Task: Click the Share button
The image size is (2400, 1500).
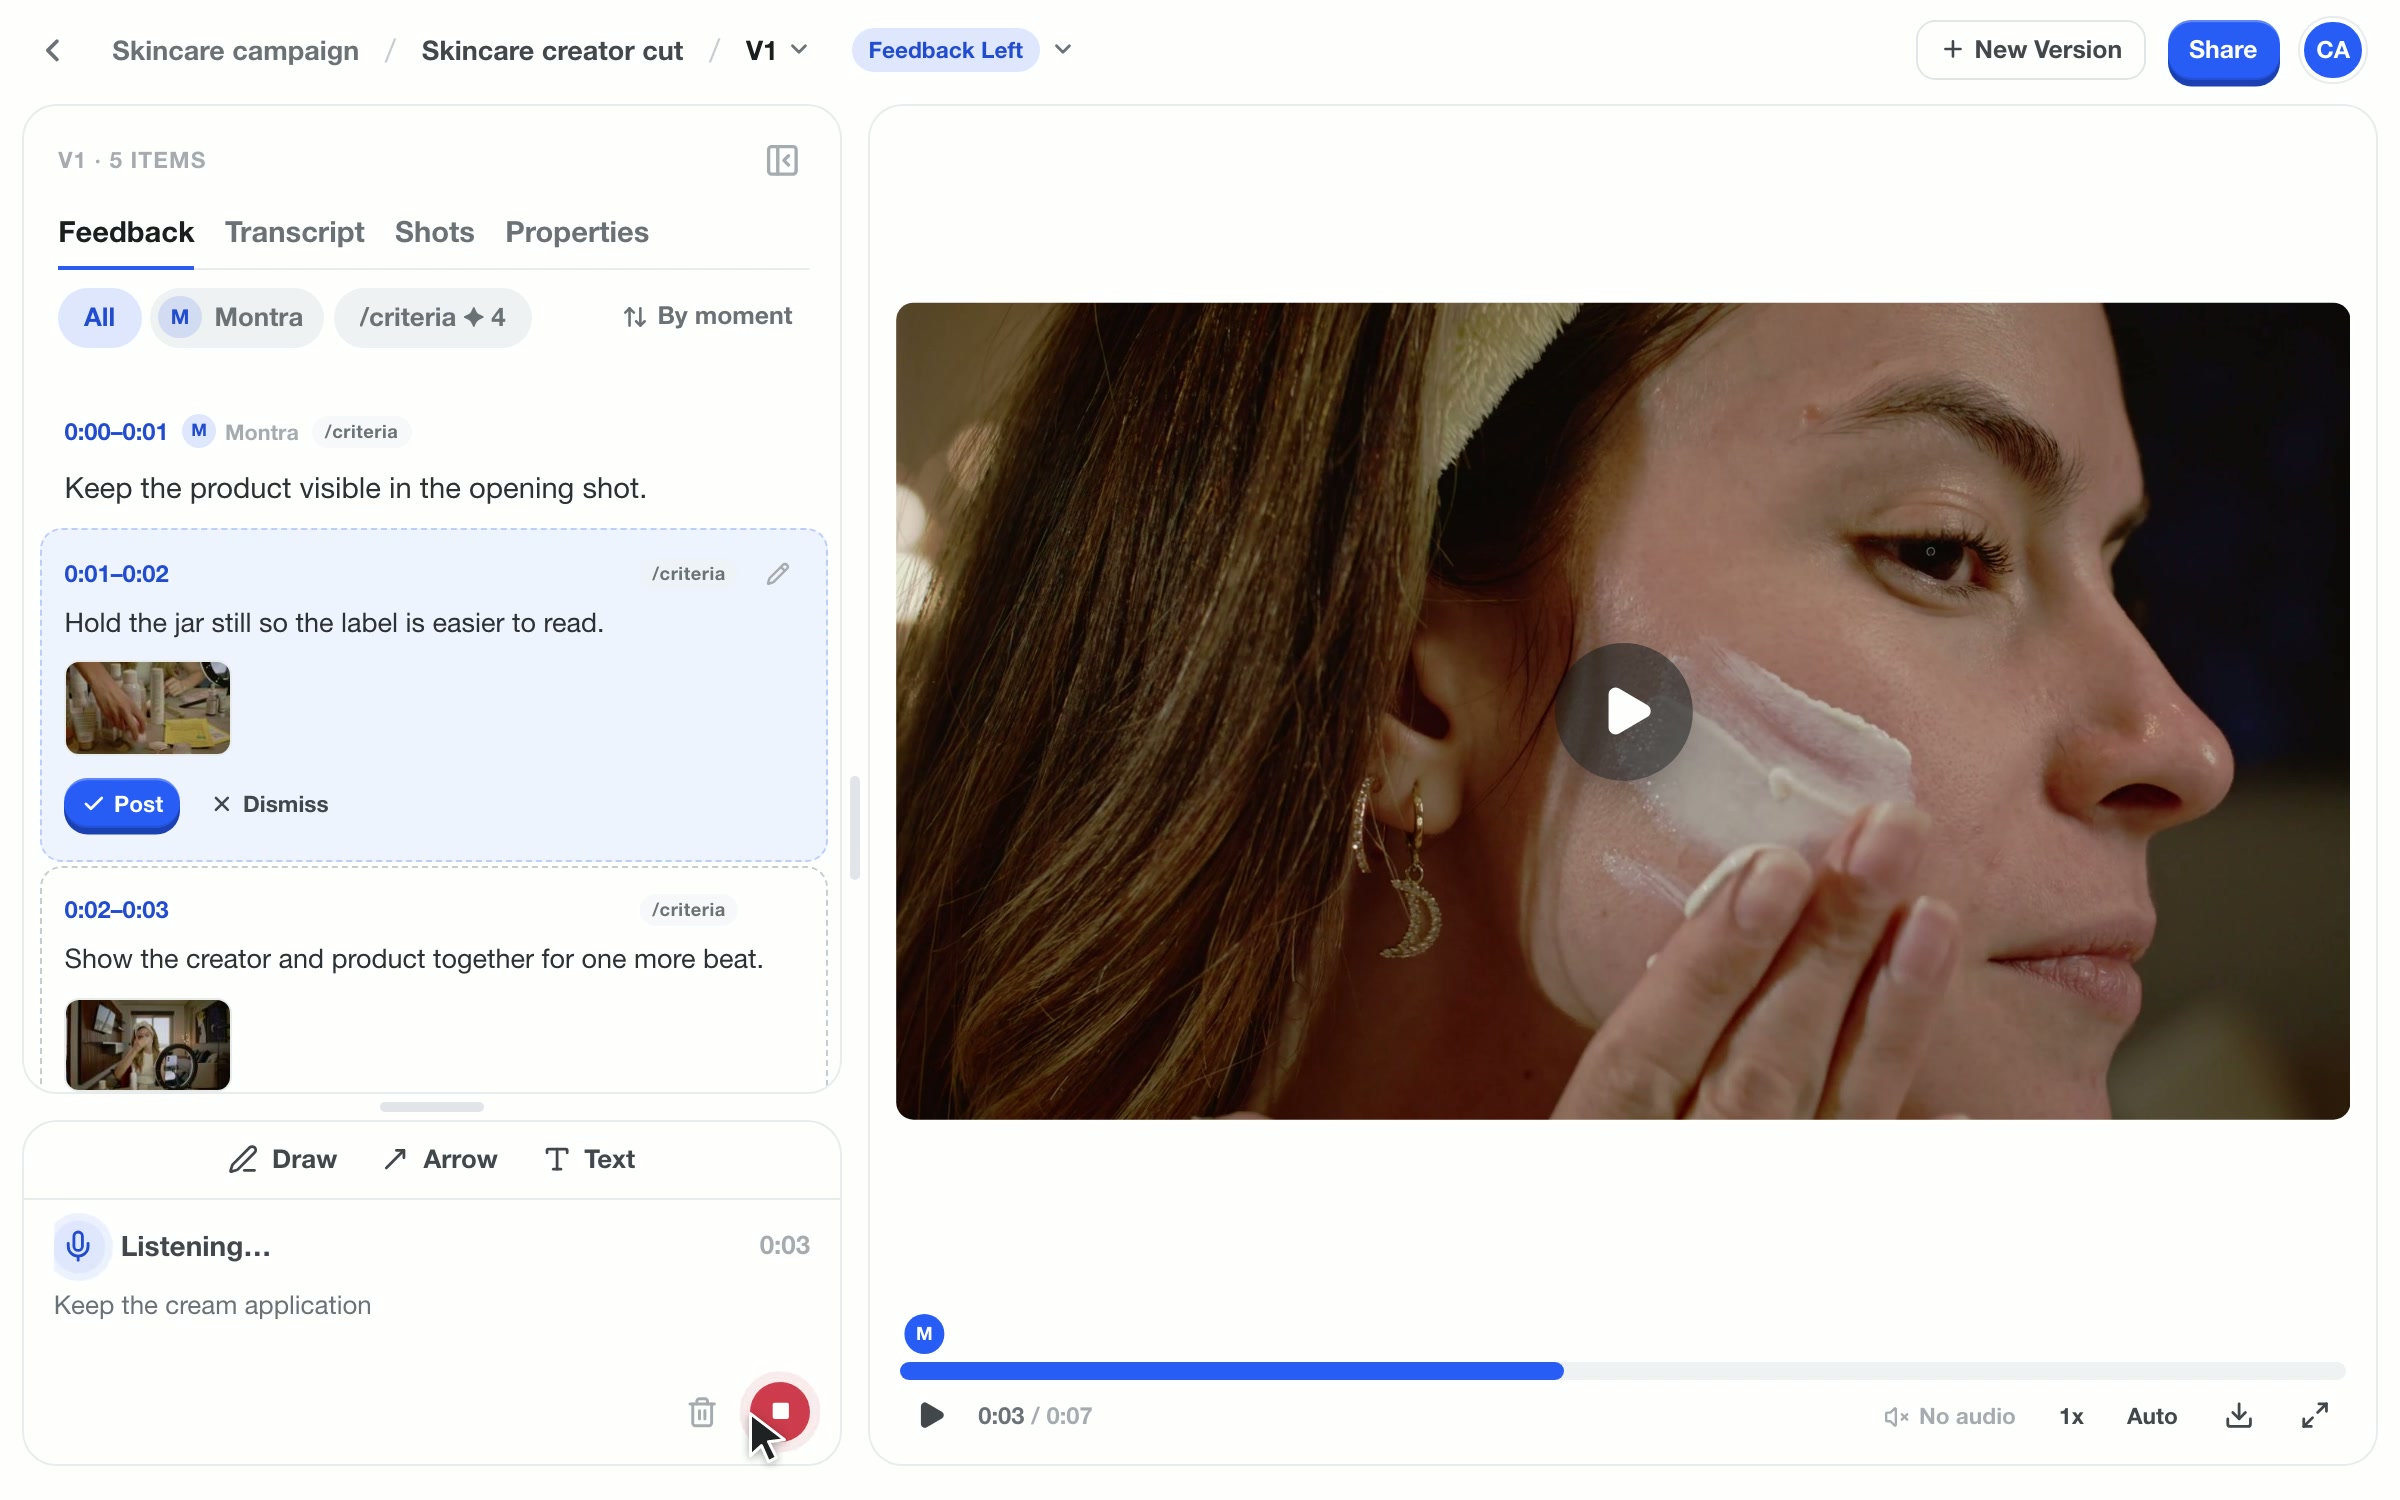Action: (2222, 50)
